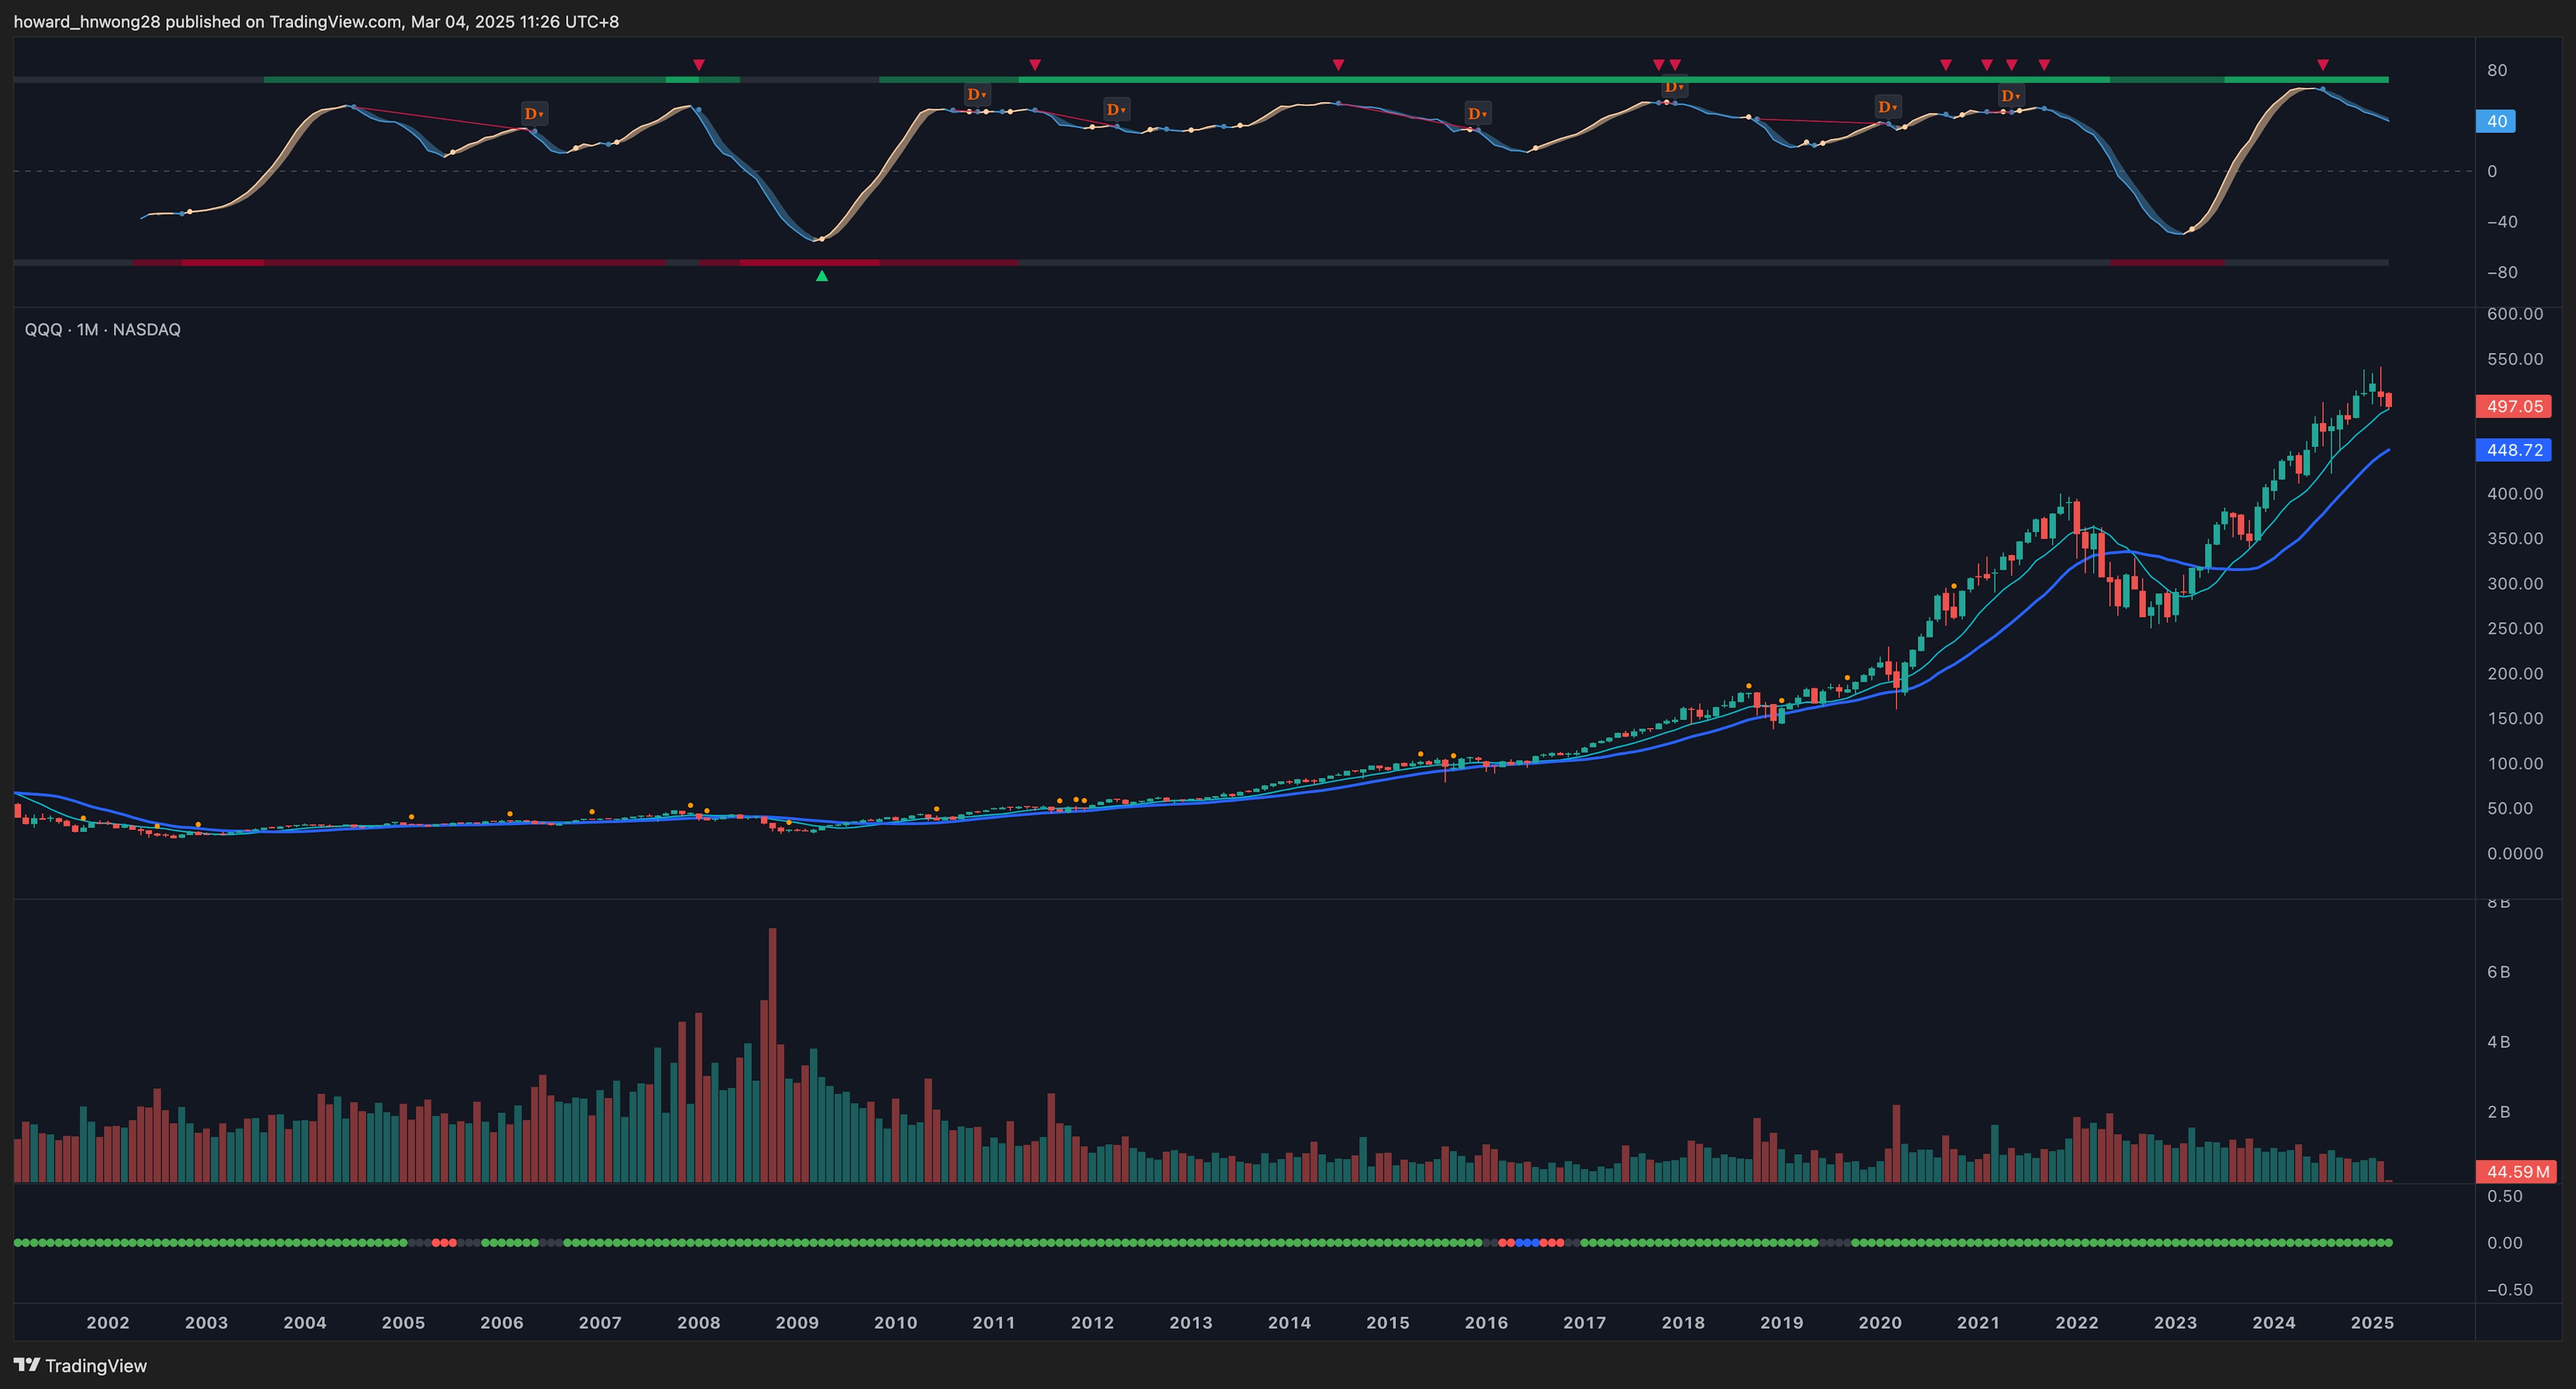Screen dimensions: 2576x1389
Task: Select the blue 448.72 moving average label
Action: coord(2514,450)
